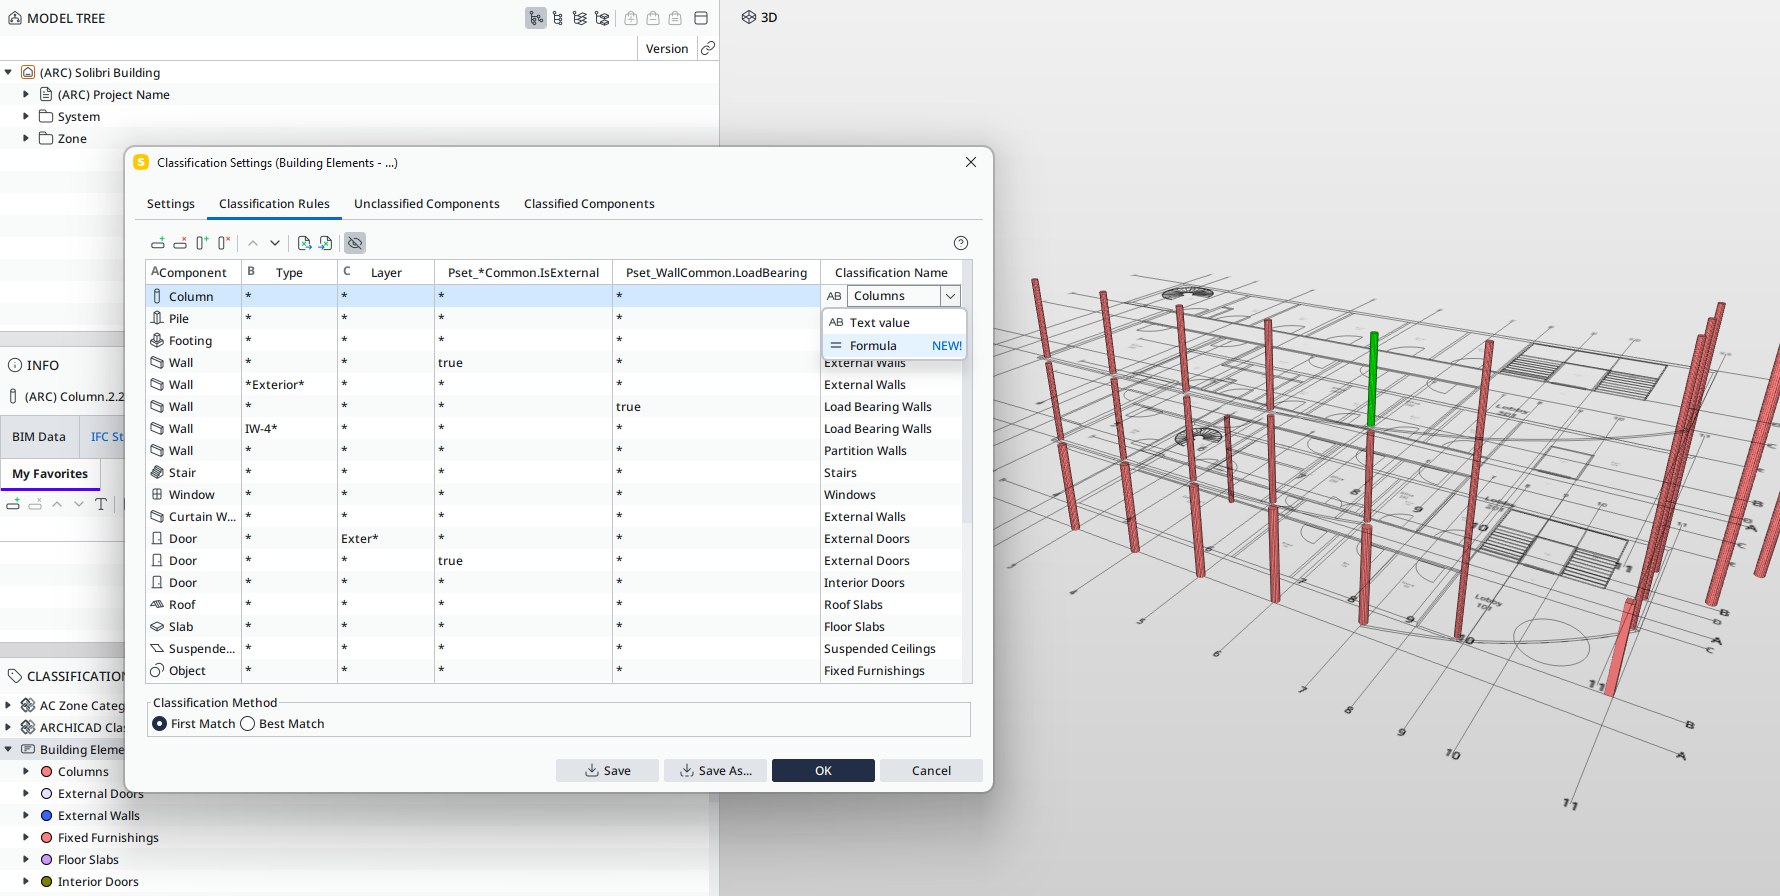Expand the Columns classification group

point(26,771)
